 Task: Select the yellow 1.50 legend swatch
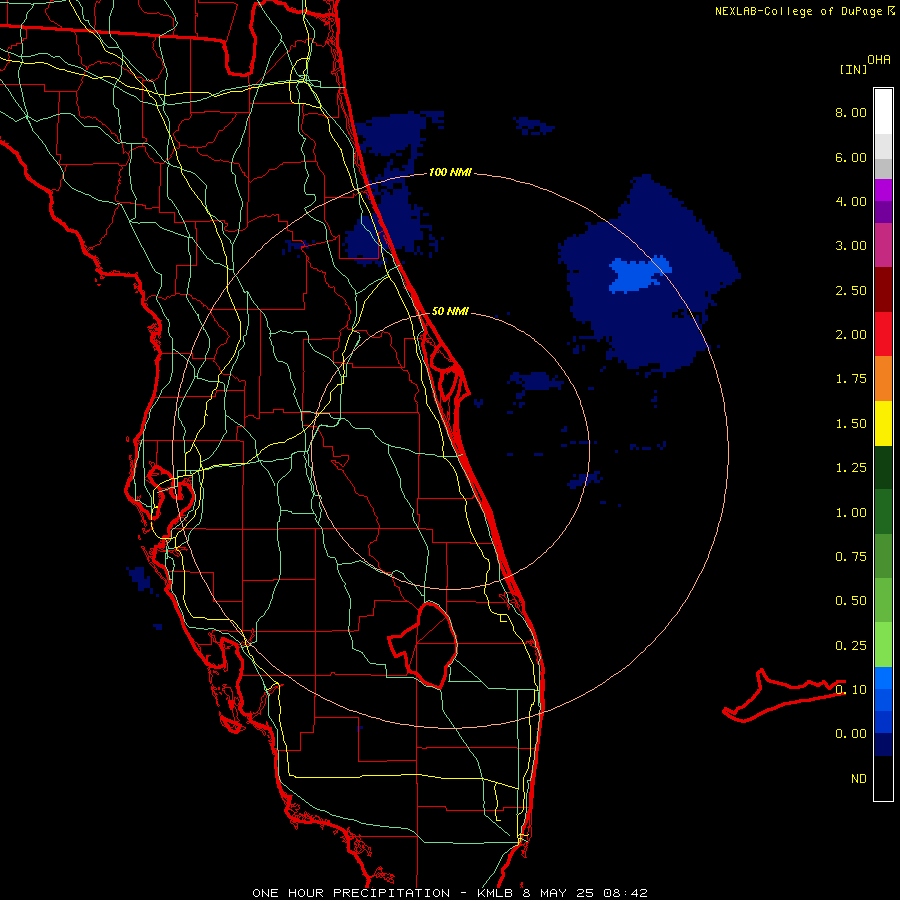[x=883, y=423]
